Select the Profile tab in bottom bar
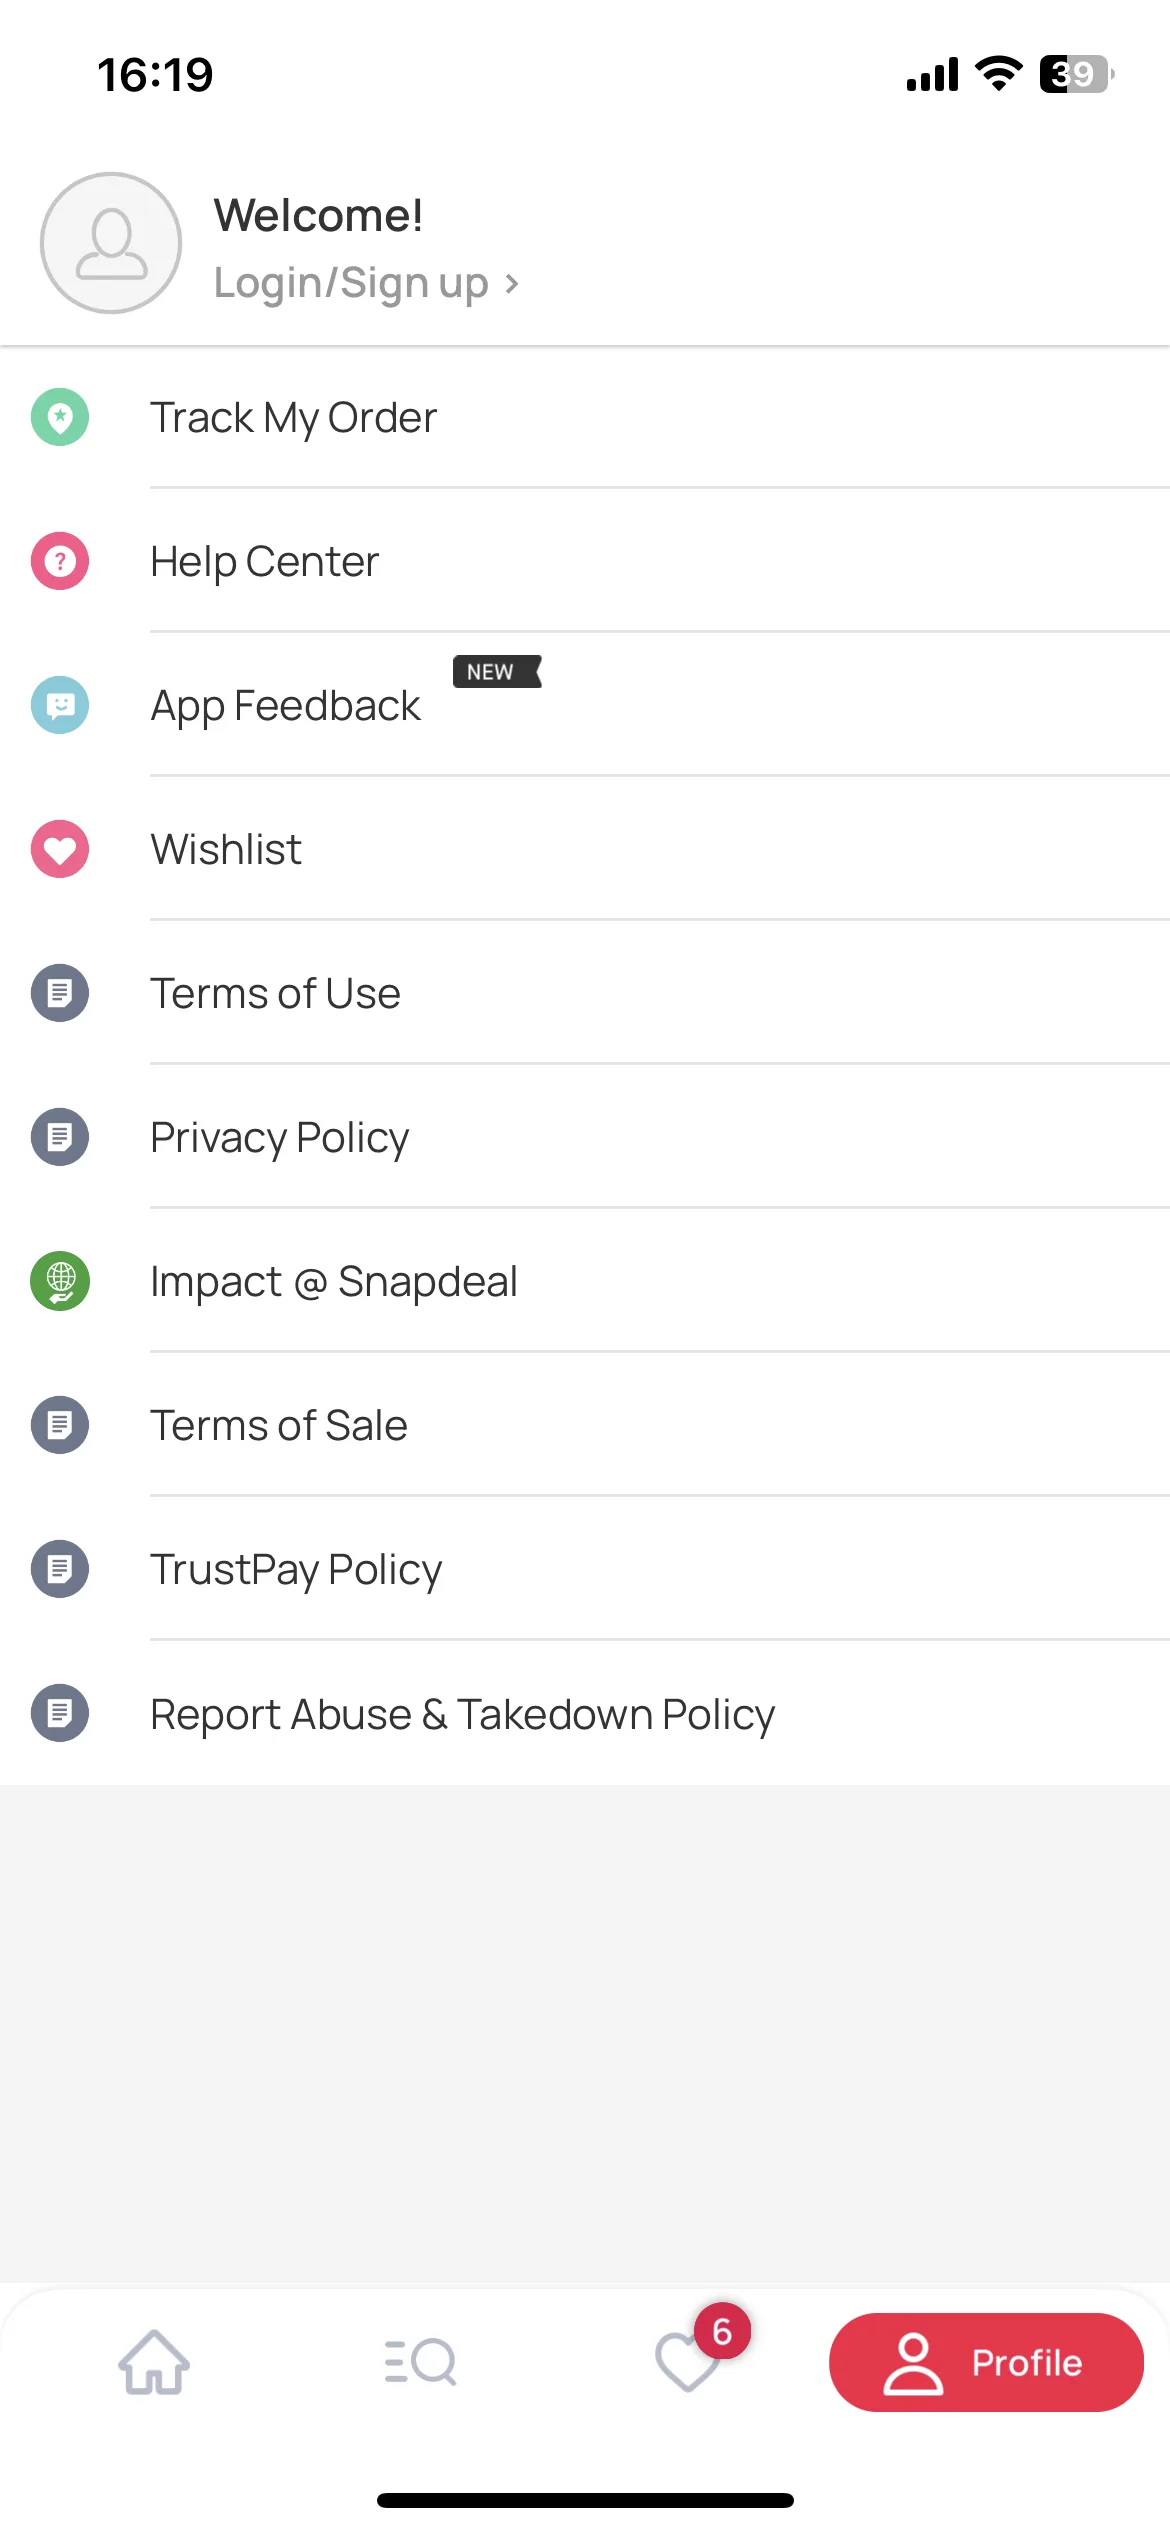The height and width of the screenshot is (2532, 1170). [986, 2362]
